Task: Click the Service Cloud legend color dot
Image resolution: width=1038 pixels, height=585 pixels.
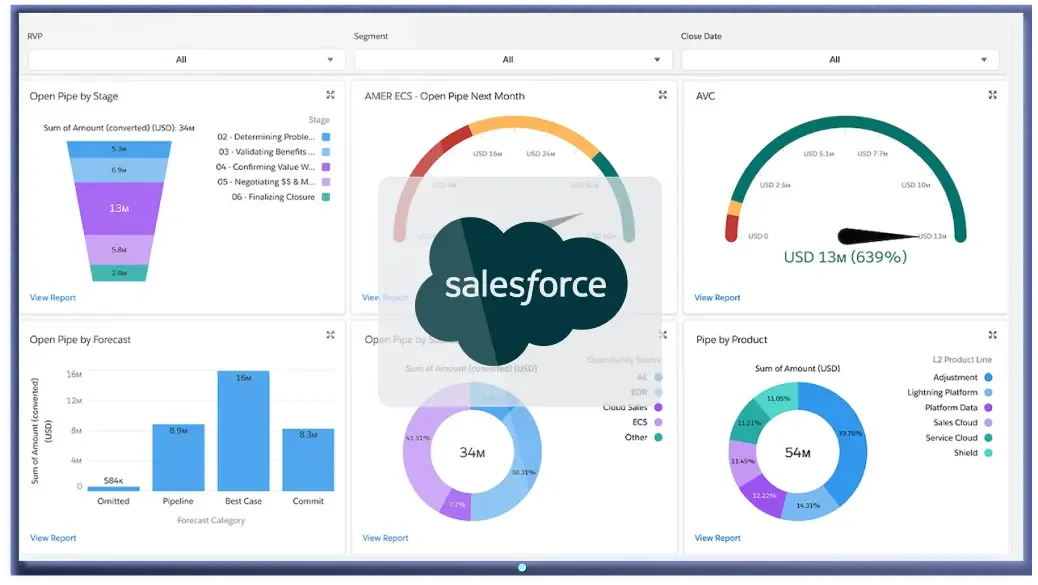Action: 988,437
